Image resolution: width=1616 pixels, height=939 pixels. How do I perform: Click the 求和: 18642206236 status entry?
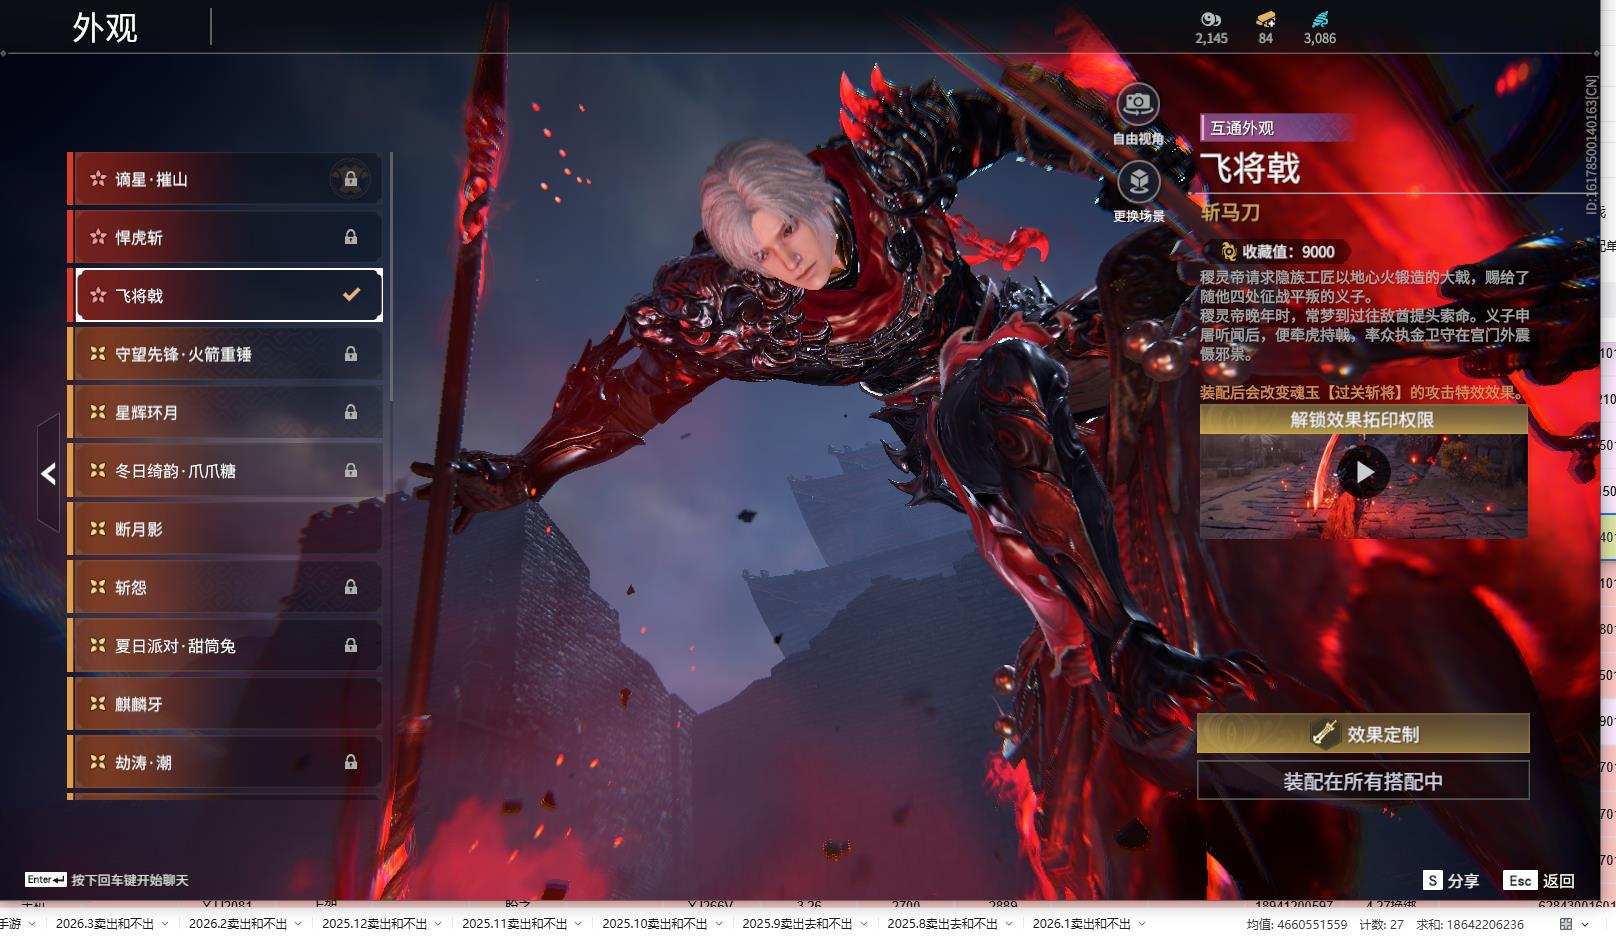(x=1470, y=925)
